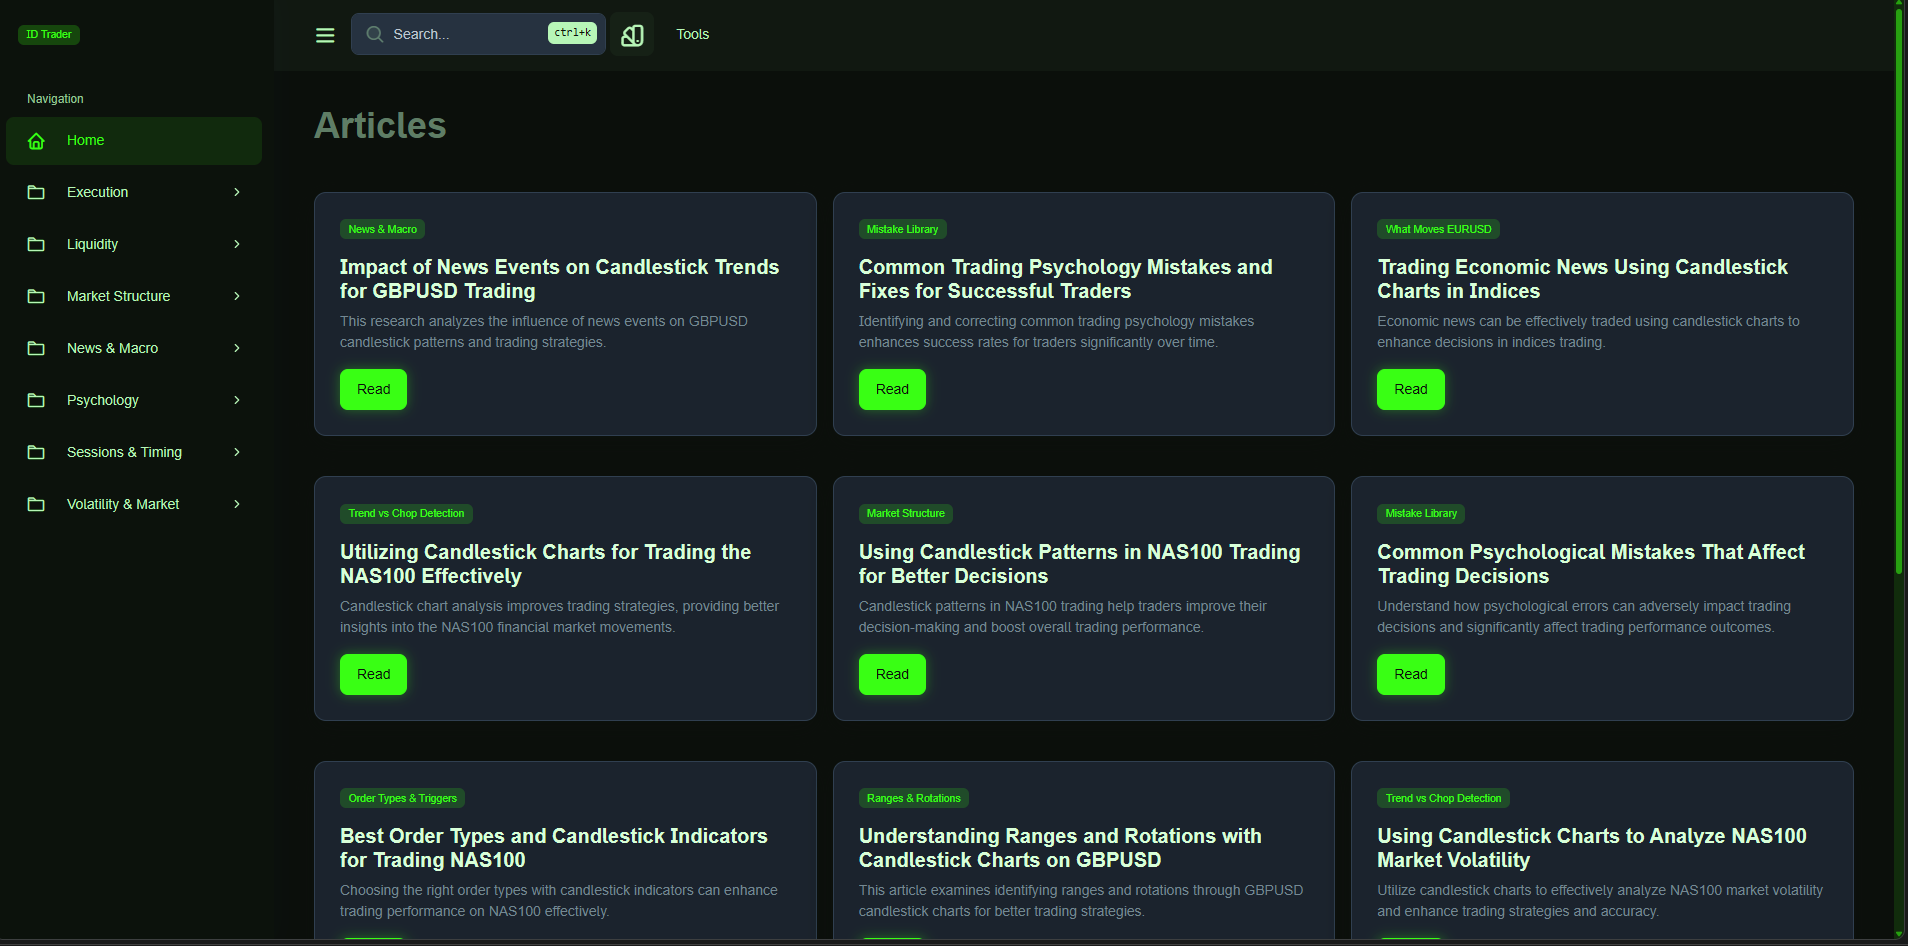Open title 'Understanding Ranges and Rotations with Candlestick Charts'

pyautogui.click(x=1060, y=848)
